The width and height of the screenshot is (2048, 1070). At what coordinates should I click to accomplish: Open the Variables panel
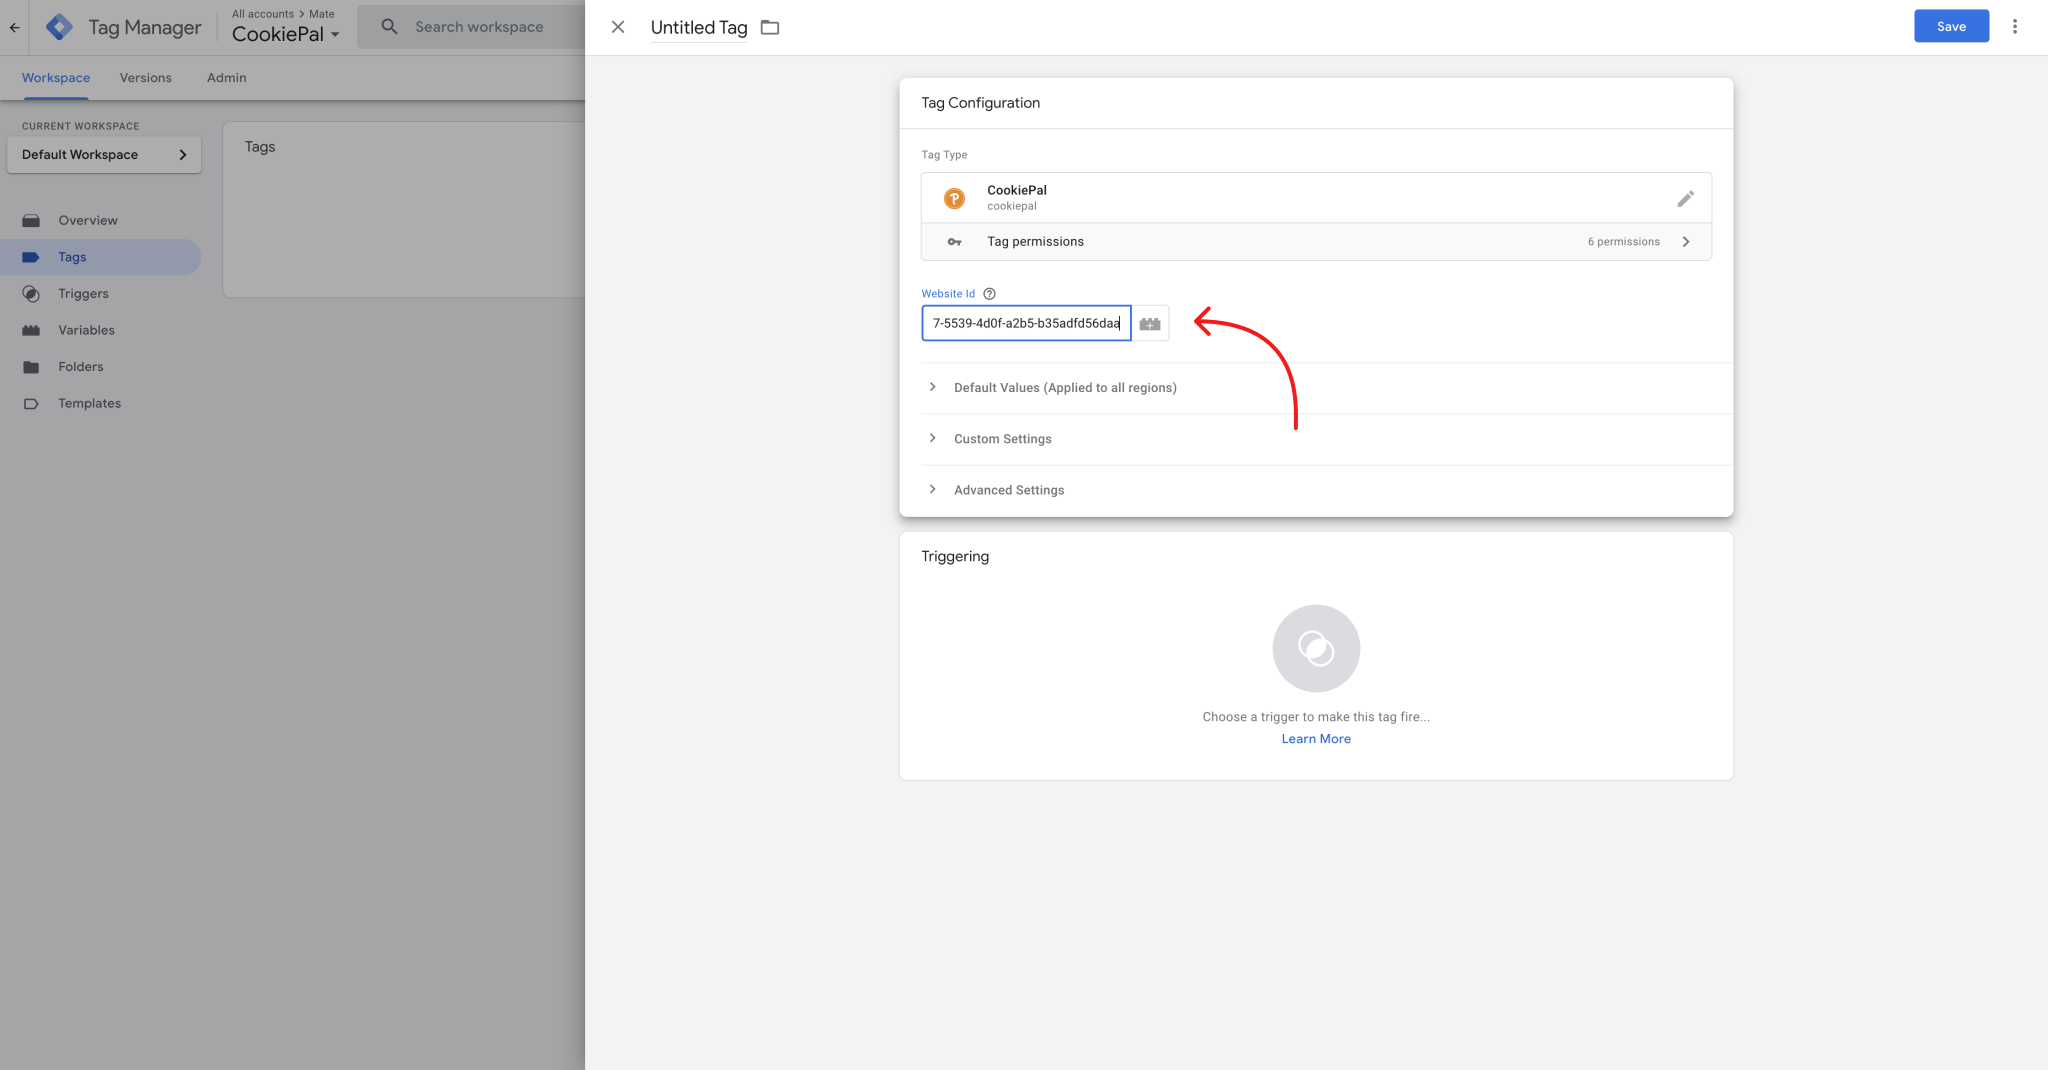(x=86, y=330)
